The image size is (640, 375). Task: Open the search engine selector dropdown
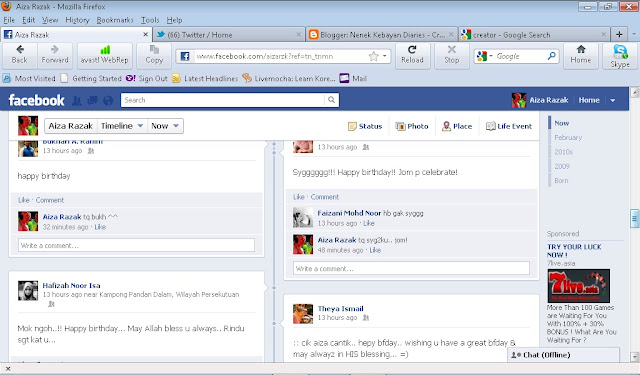click(484, 56)
